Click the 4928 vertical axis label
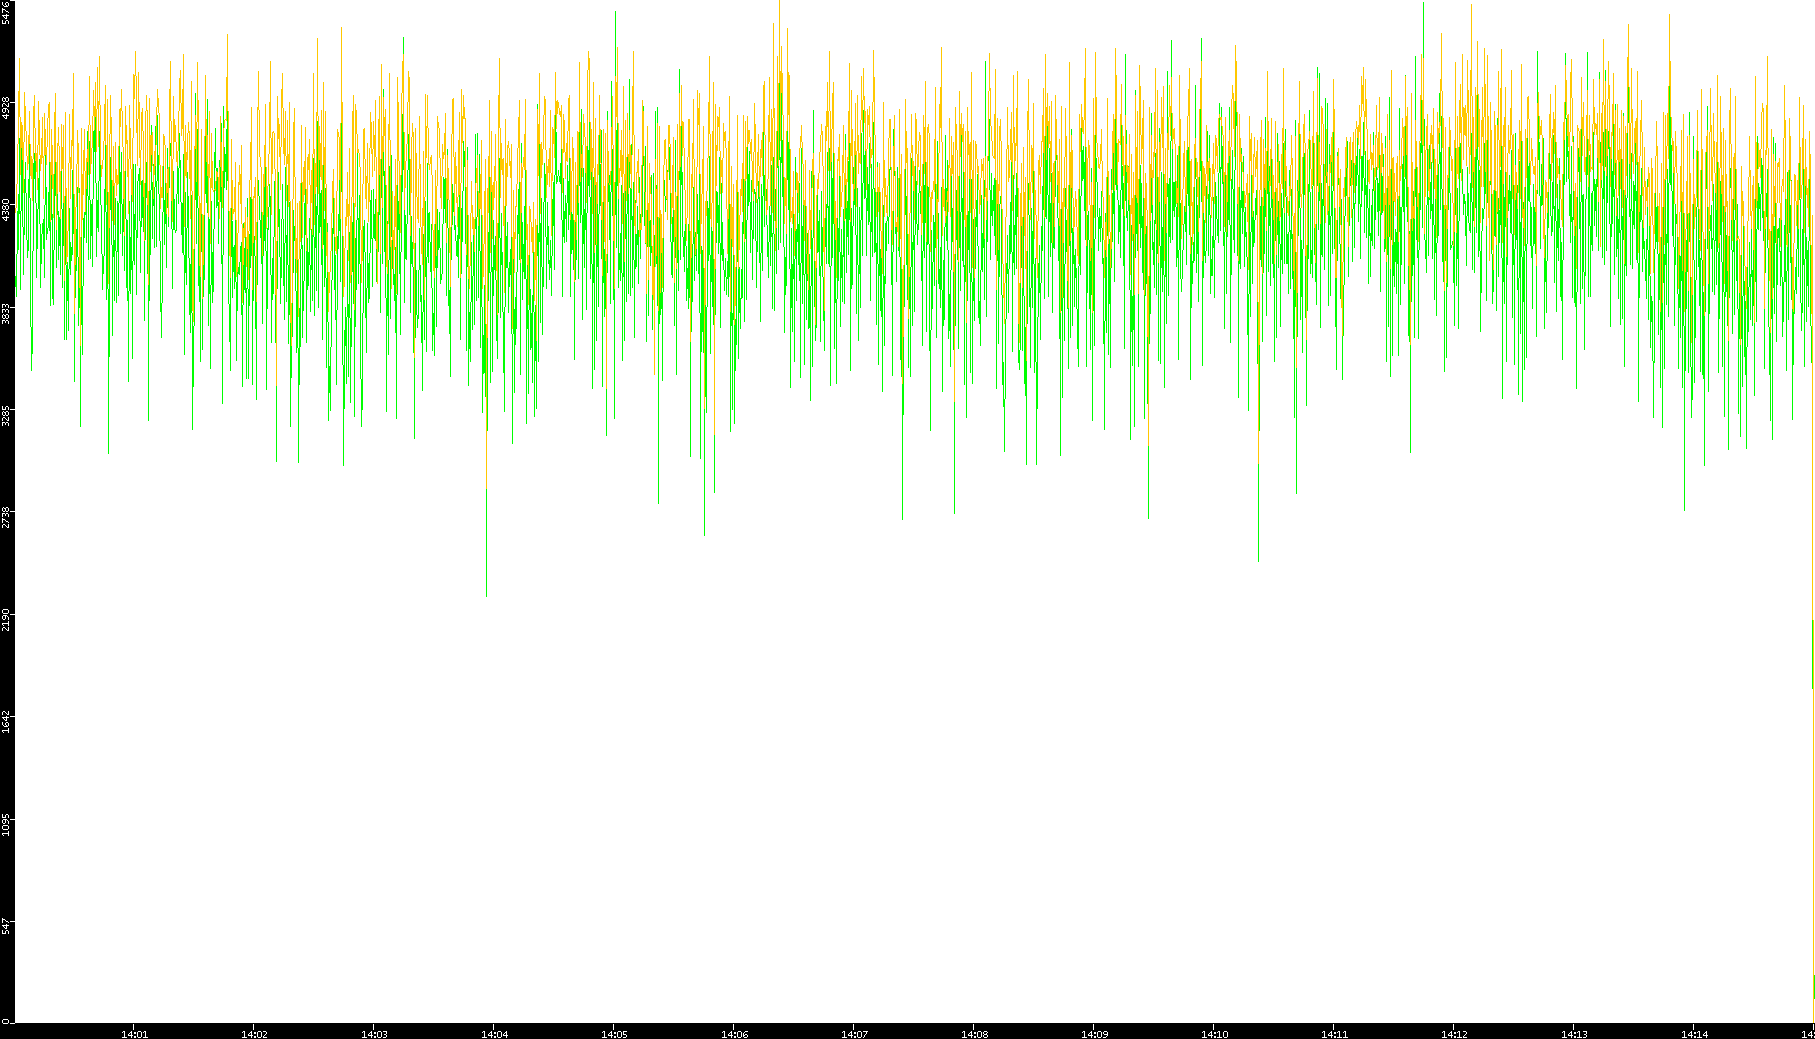 click(x=6, y=107)
